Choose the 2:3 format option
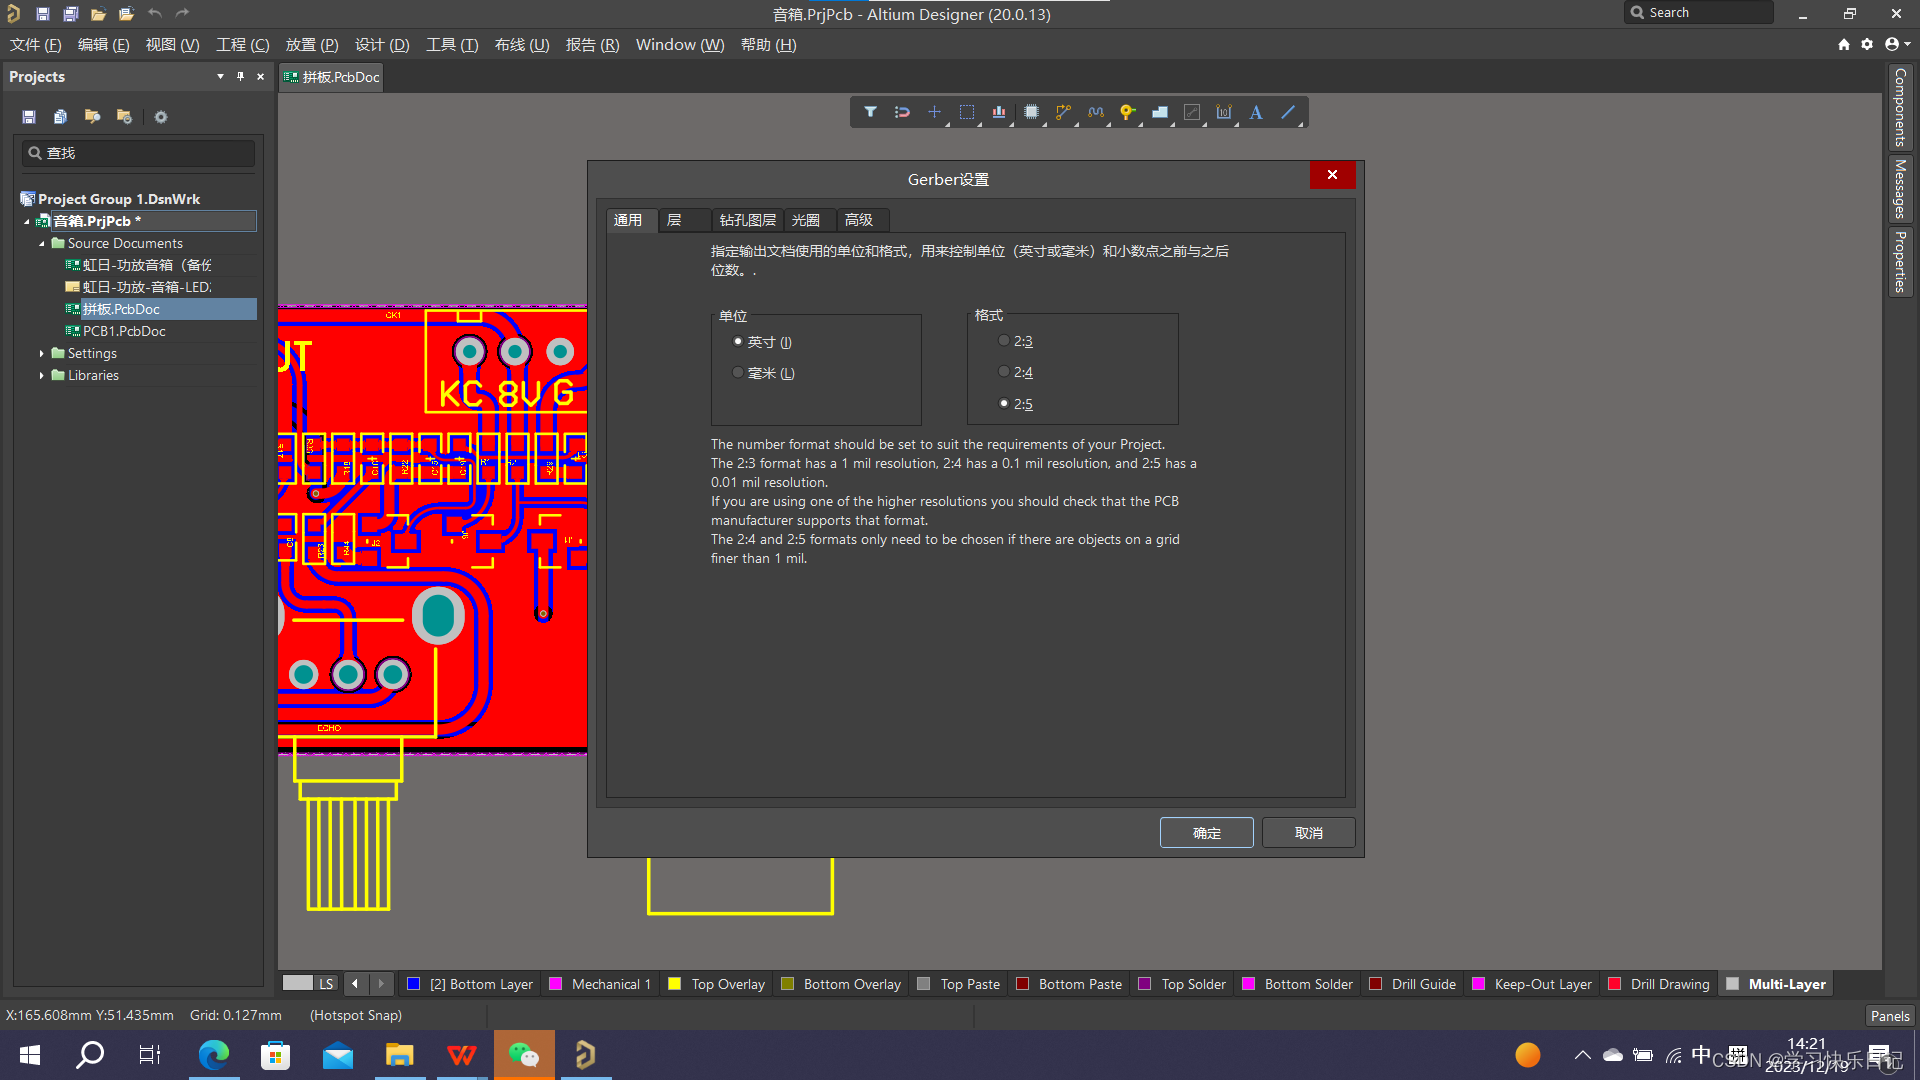 [1004, 341]
